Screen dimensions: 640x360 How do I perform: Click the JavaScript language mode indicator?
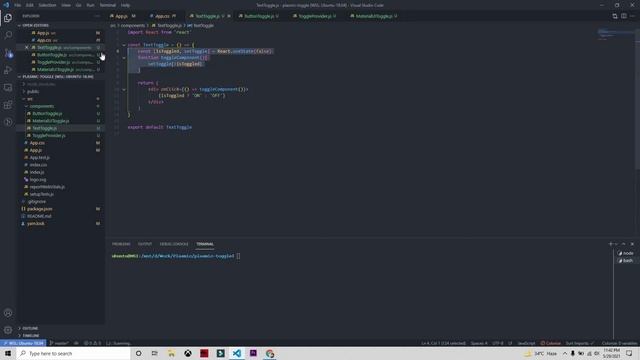coord(526,343)
